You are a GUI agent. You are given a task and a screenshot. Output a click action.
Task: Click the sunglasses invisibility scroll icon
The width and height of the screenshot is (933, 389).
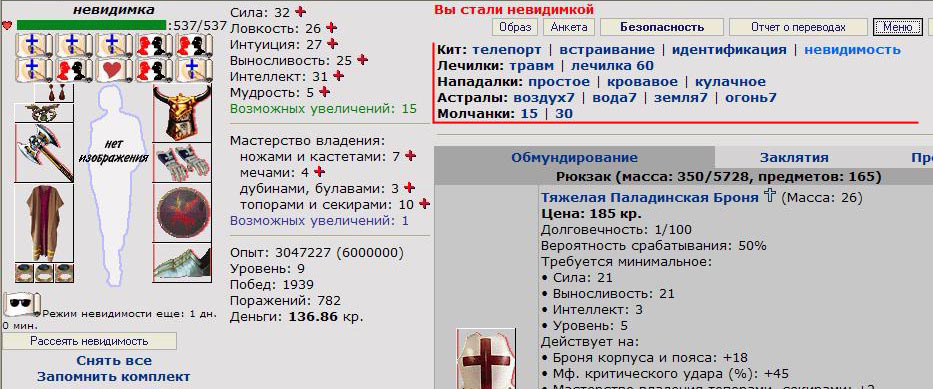21,304
